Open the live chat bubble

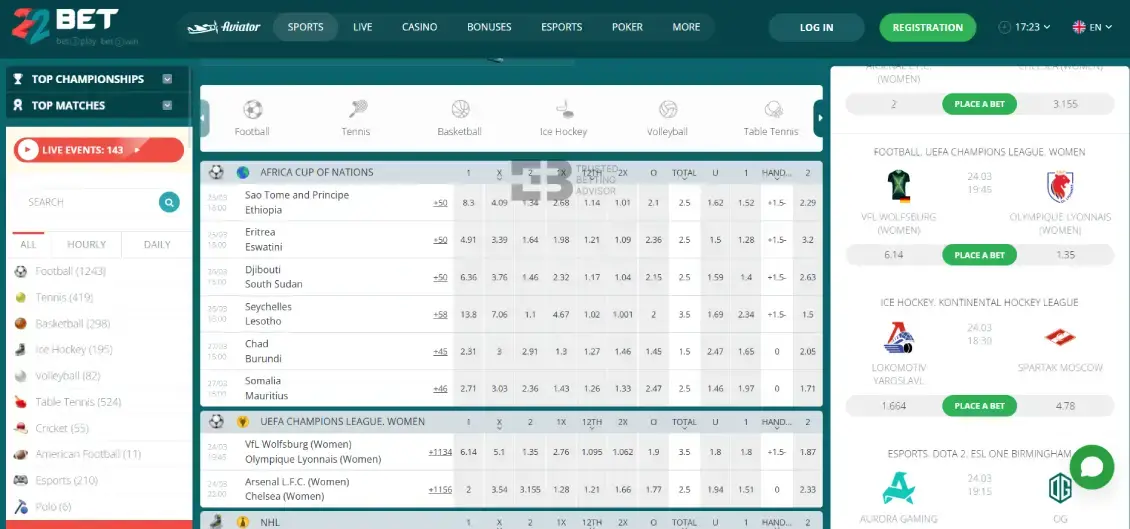1091,467
